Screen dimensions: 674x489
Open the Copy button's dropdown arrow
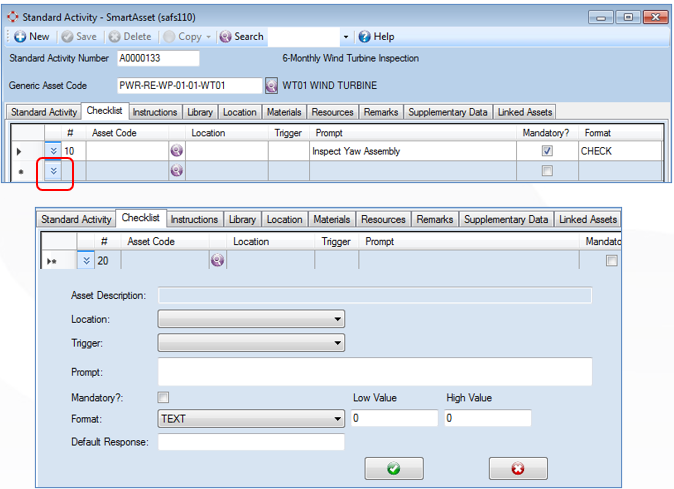point(208,37)
